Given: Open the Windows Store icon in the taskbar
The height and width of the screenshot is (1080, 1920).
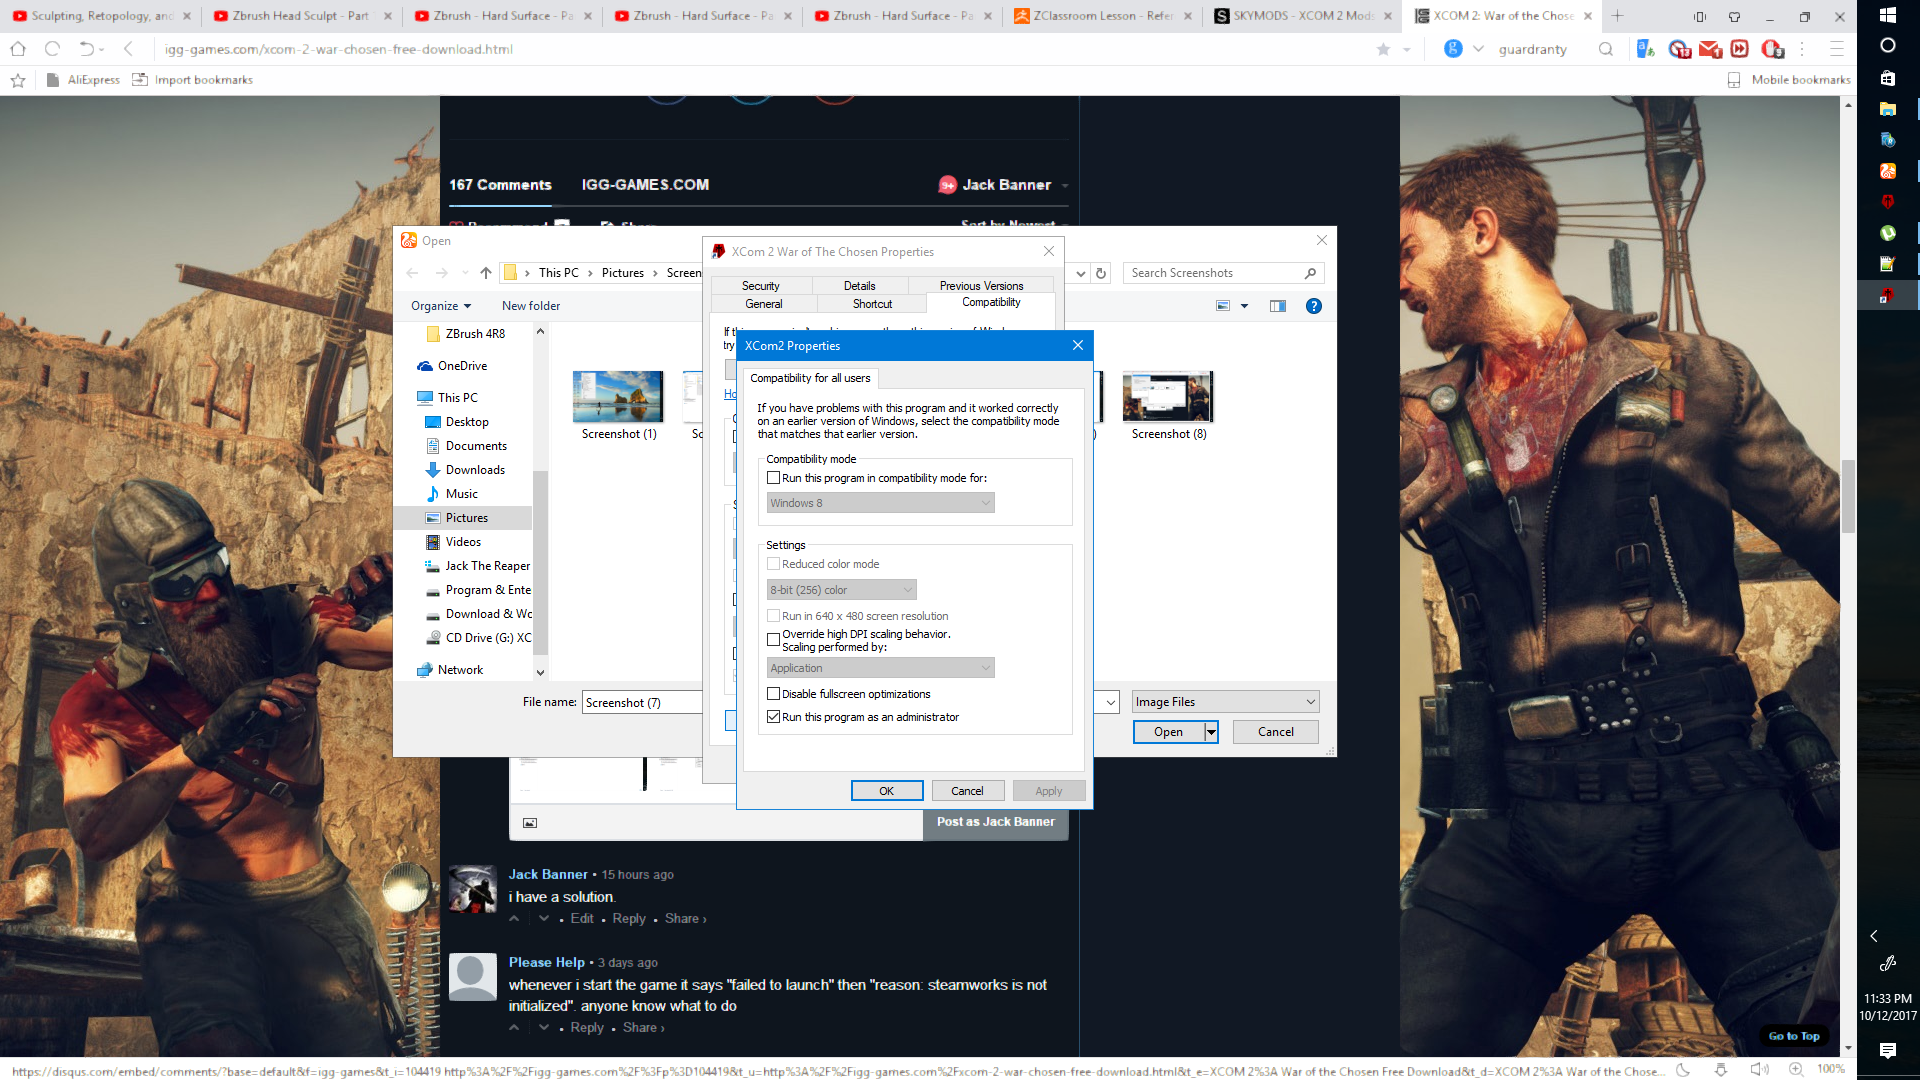Looking at the screenshot, I should (x=1888, y=77).
